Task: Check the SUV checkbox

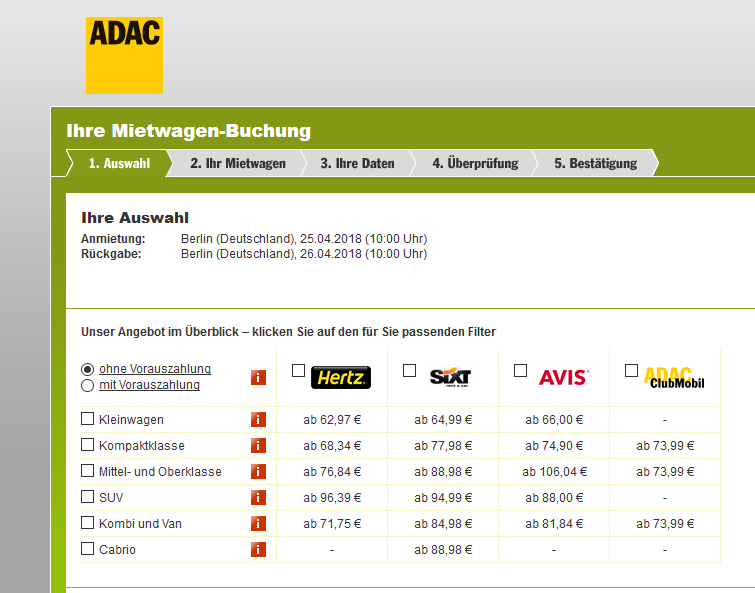Action: pos(88,497)
